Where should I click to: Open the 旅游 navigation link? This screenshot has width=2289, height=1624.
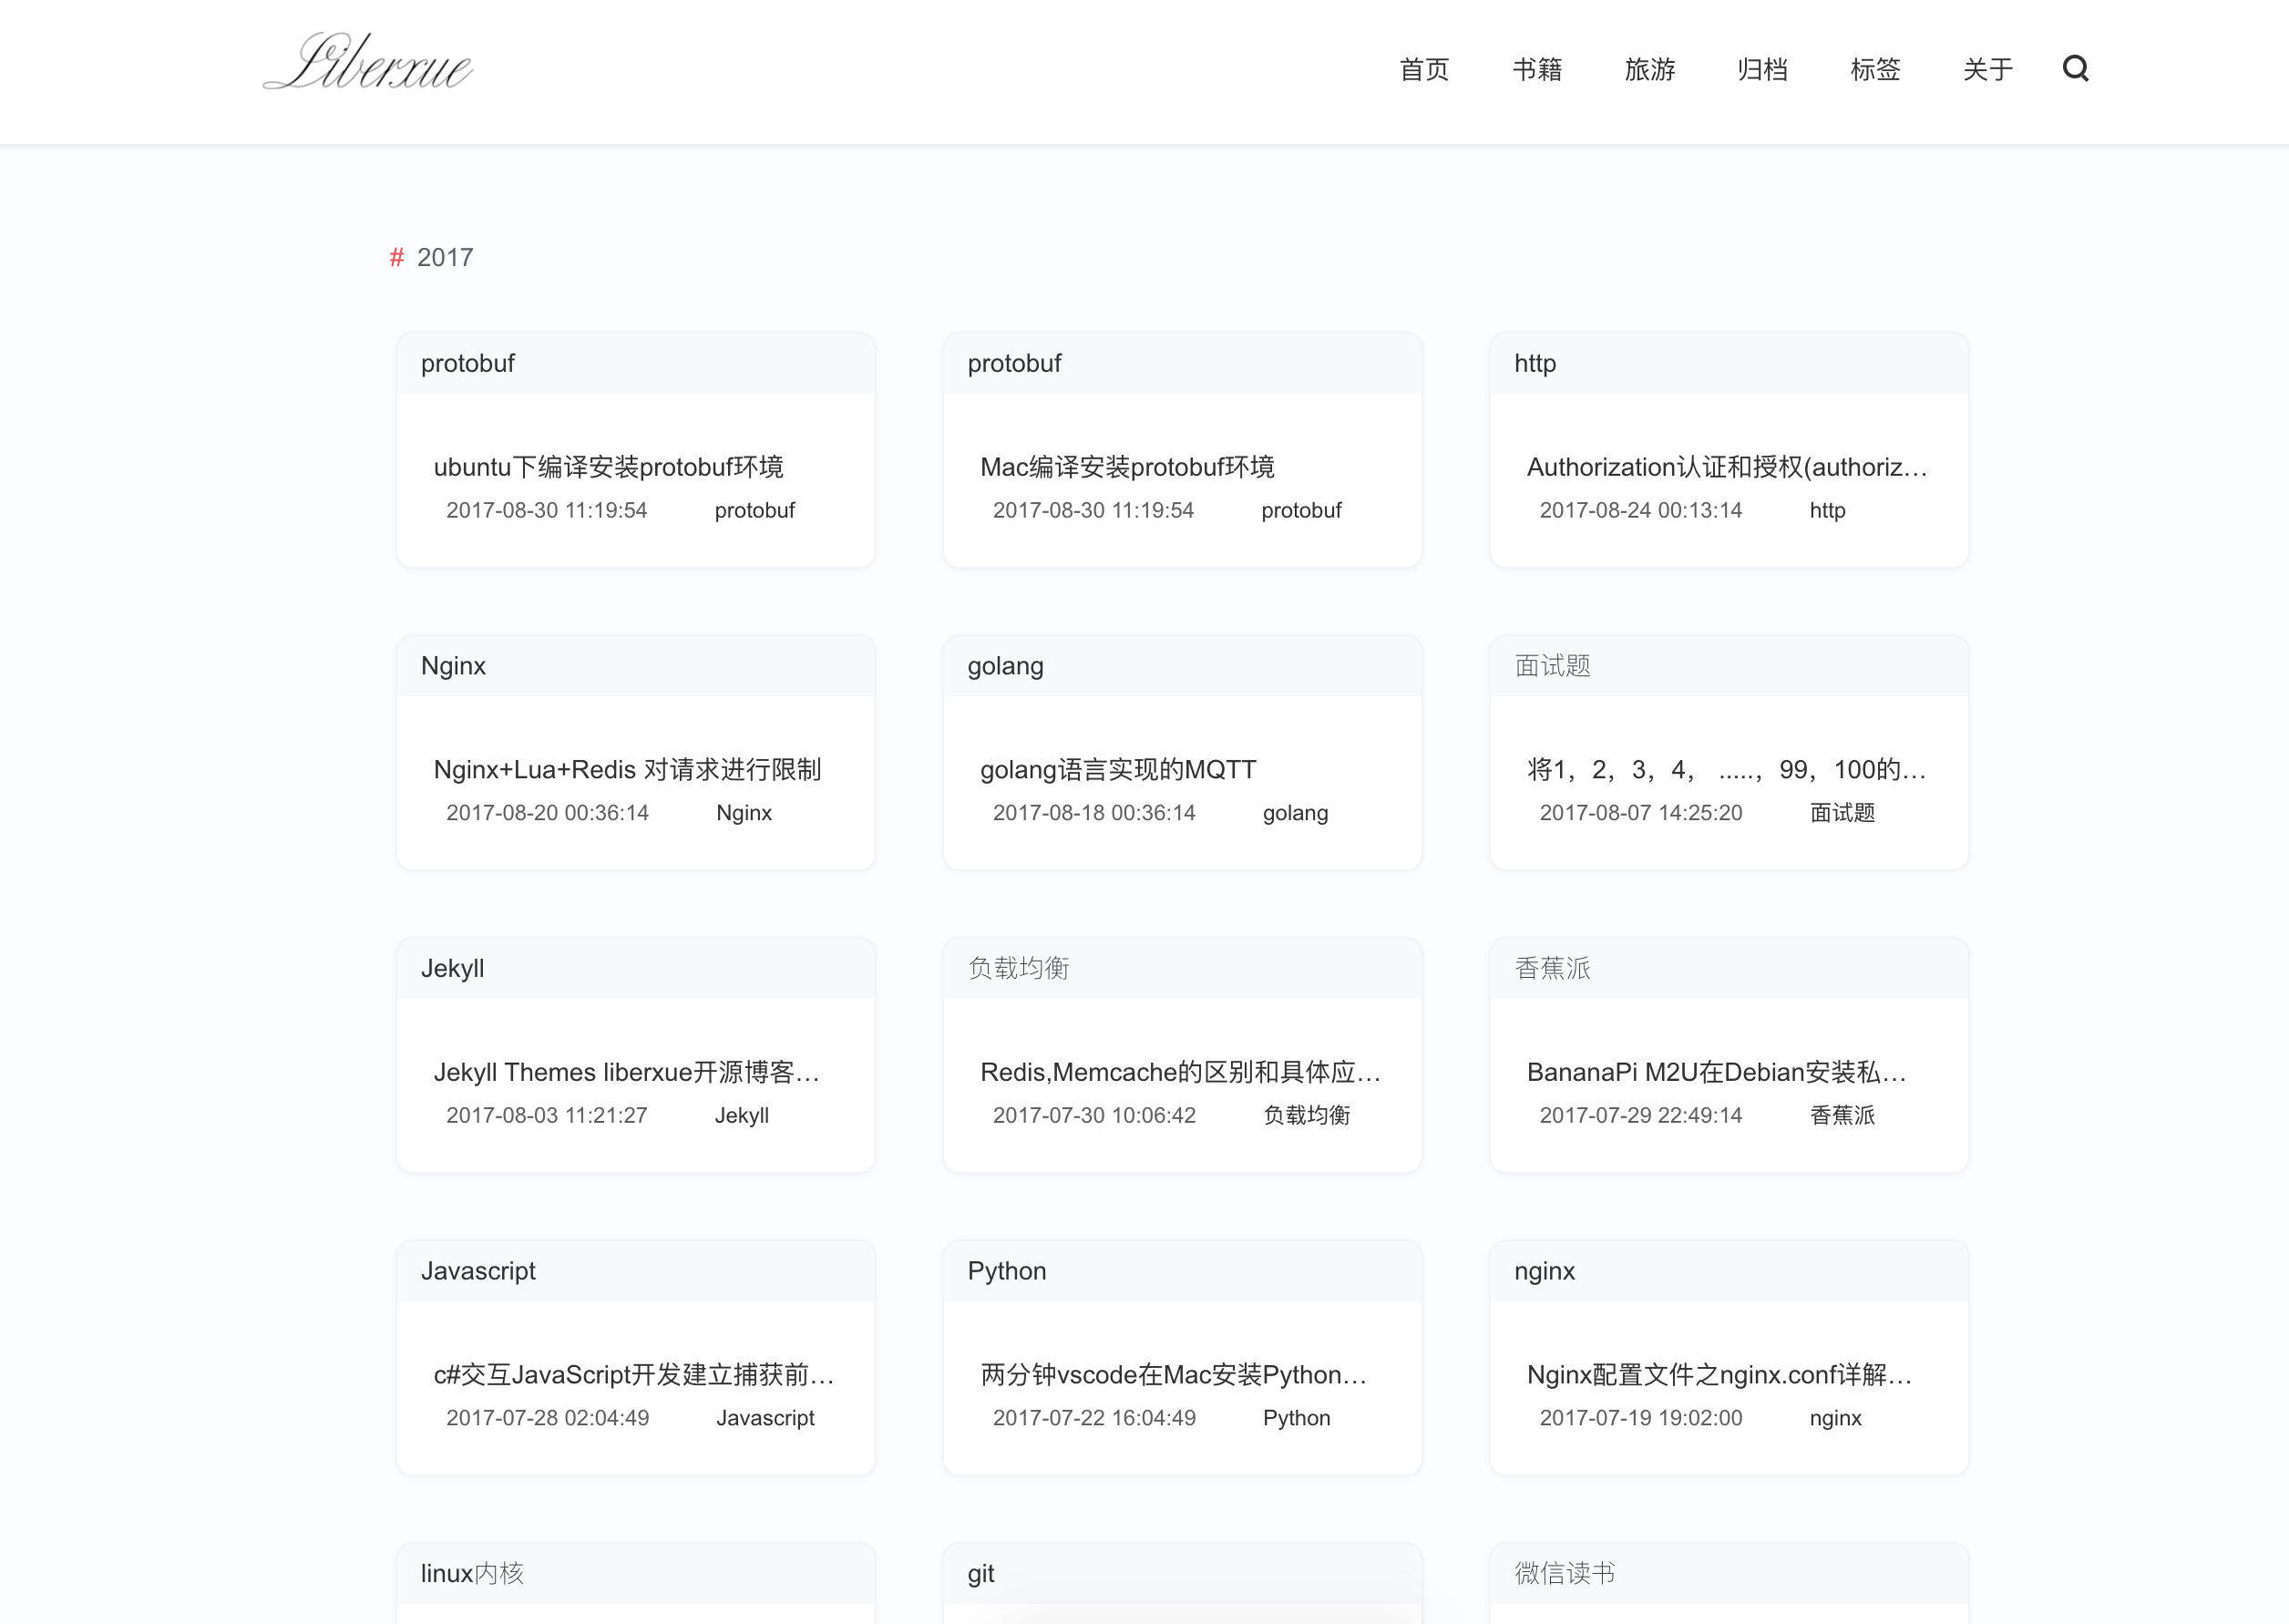tap(1649, 70)
